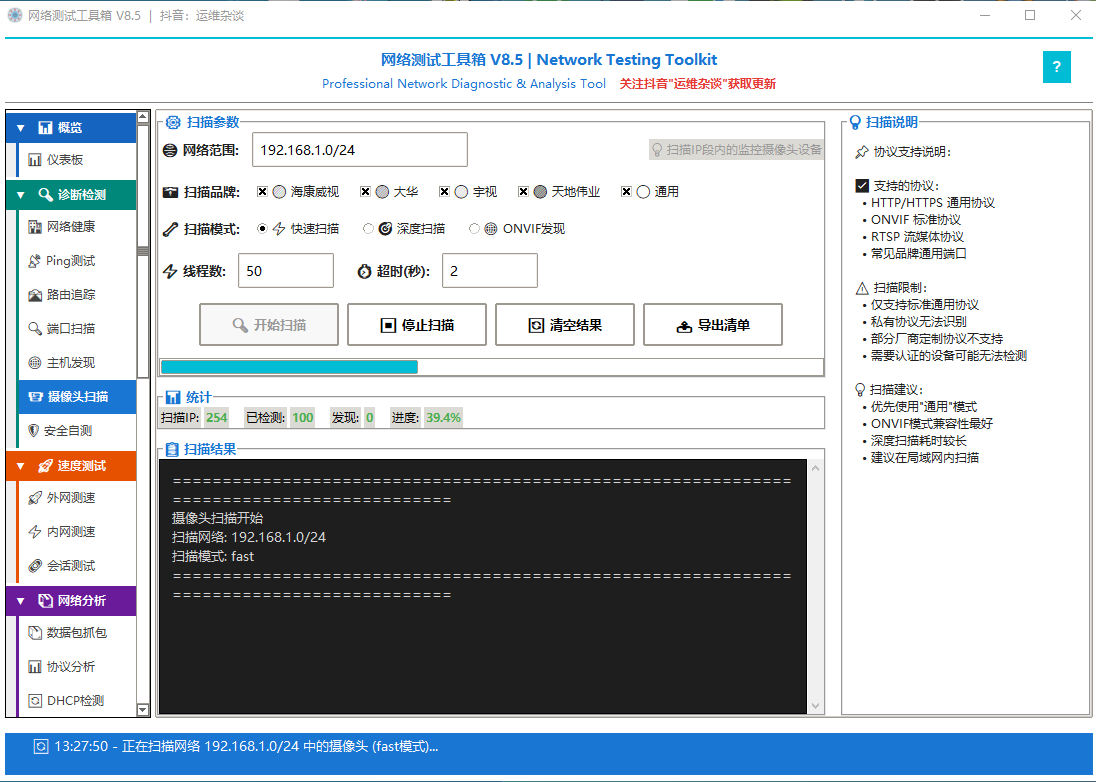Click the 数据包抓包 sidebar icon
Image resolution: width=1096 pixels, height=782 pixels.
34,633
